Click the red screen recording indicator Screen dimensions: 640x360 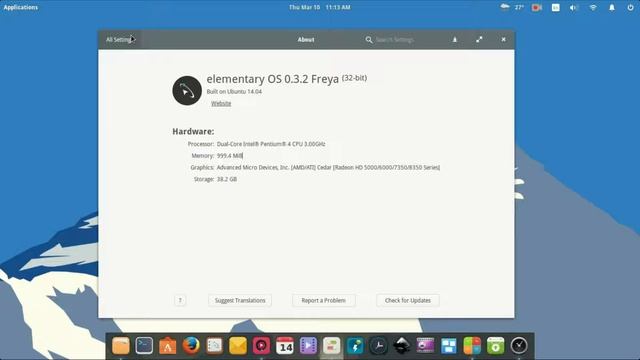coord(536,7)
